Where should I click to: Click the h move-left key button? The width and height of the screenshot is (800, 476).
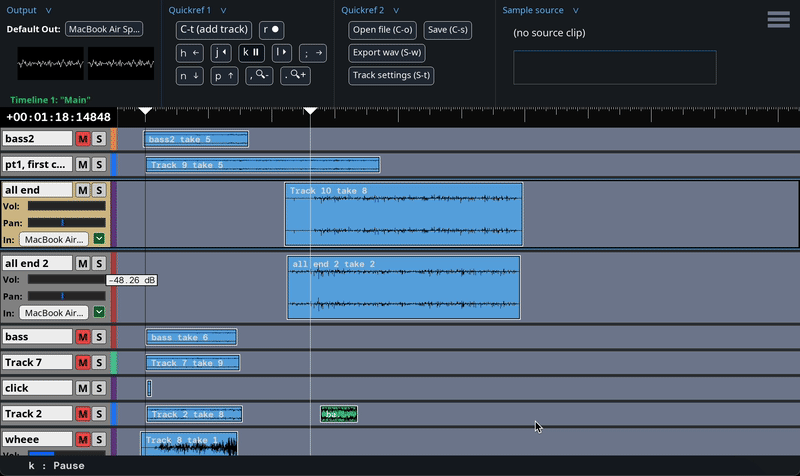coord(190,53)
